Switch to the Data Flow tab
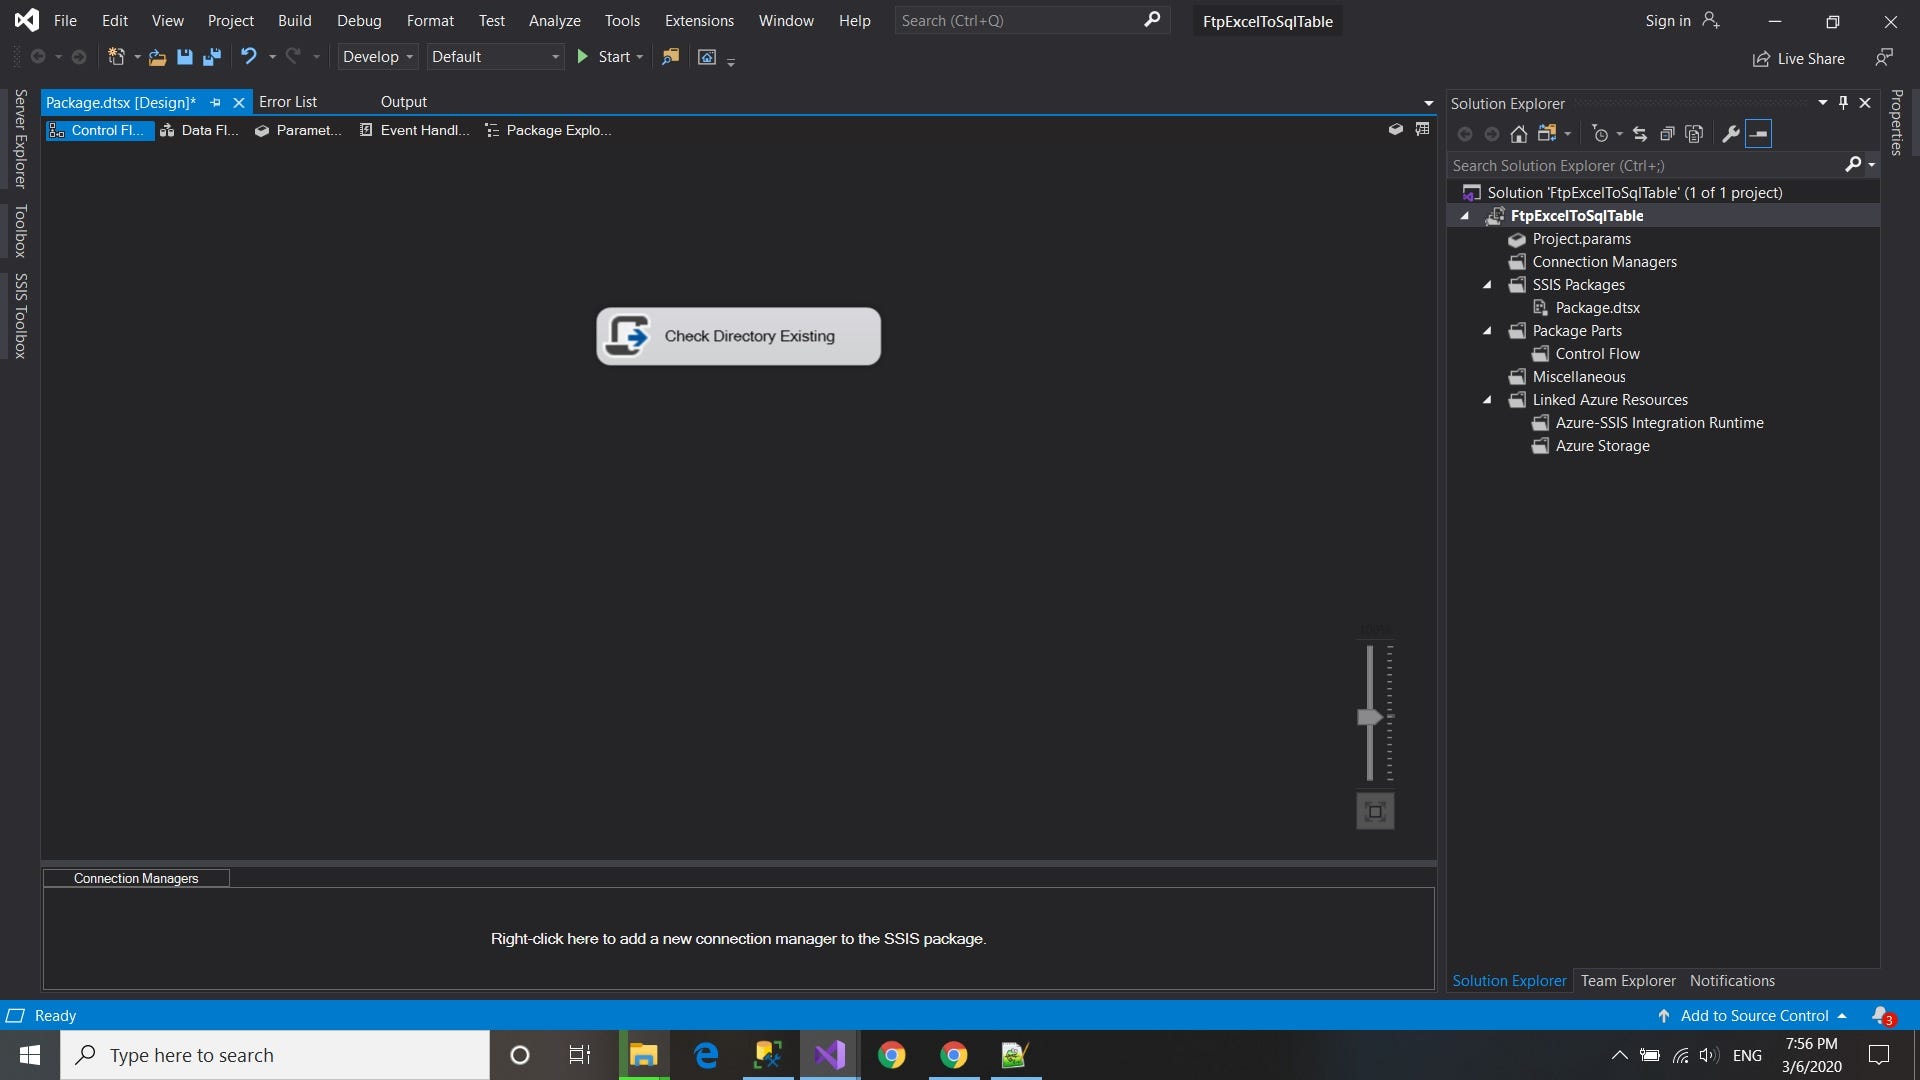The width and height of the screenshot is (1920, 1080). coord(200,130)
